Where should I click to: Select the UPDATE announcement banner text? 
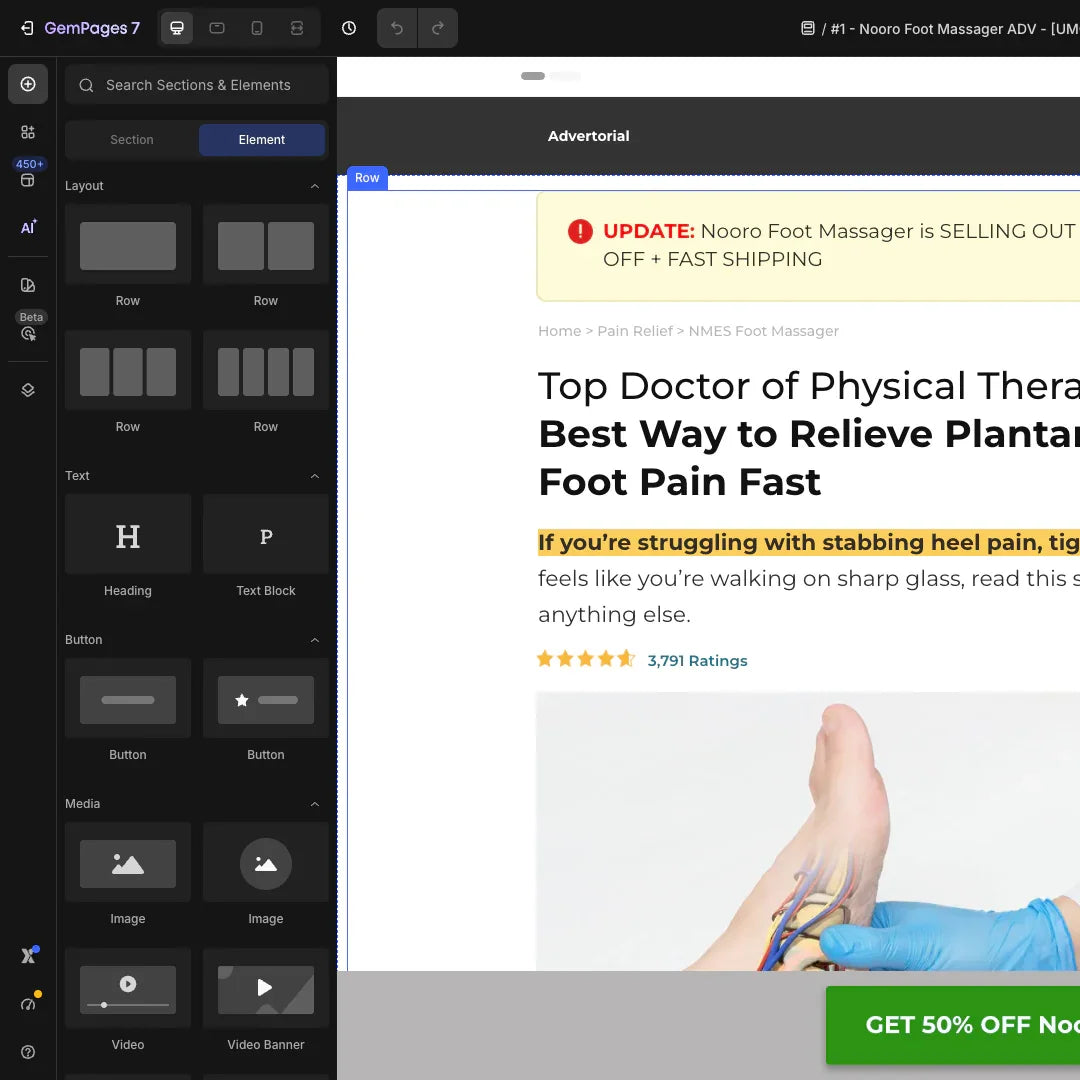click(841, 245)
